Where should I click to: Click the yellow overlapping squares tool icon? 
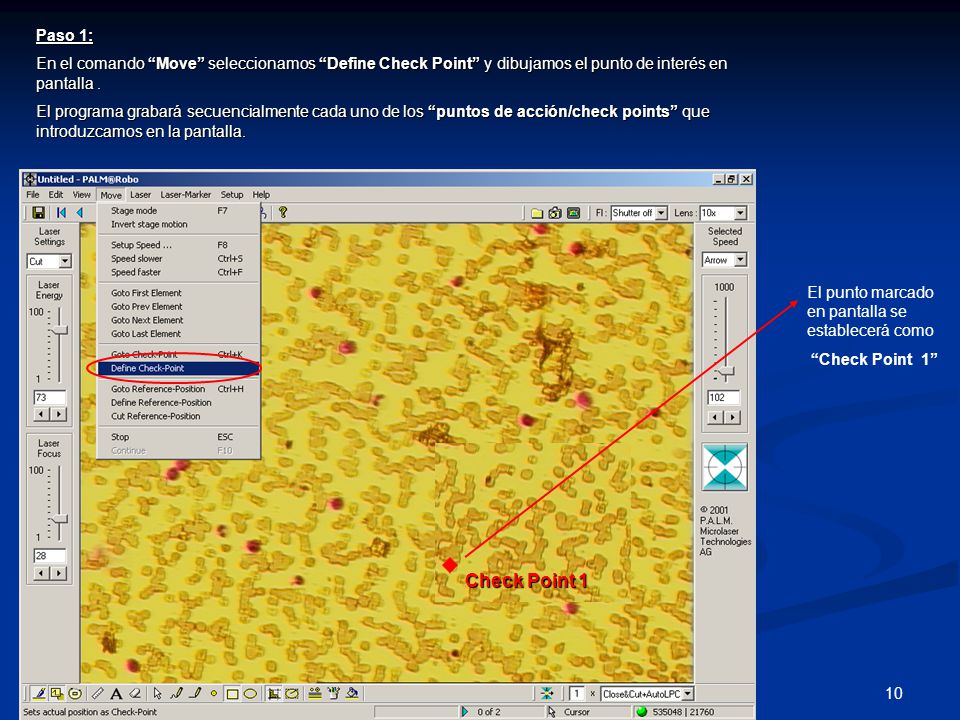(57, 694)
